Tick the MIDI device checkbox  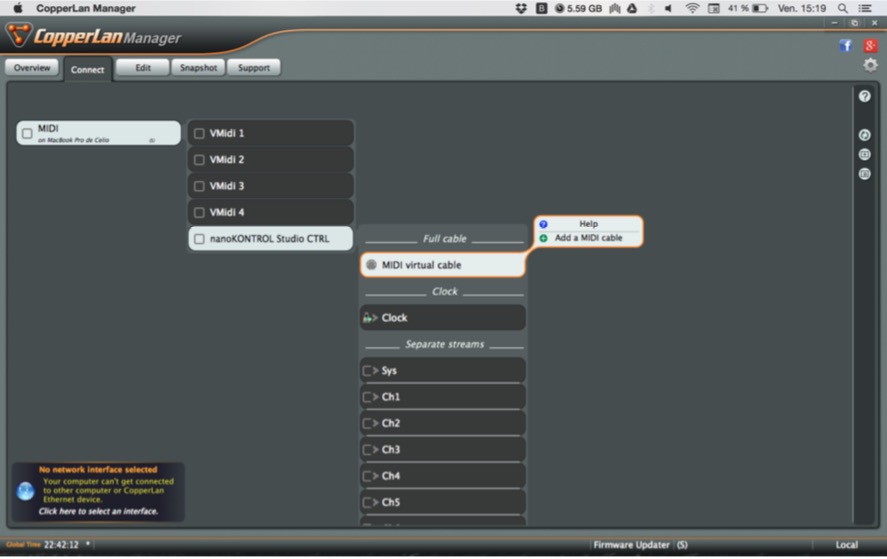coord(27,133)
